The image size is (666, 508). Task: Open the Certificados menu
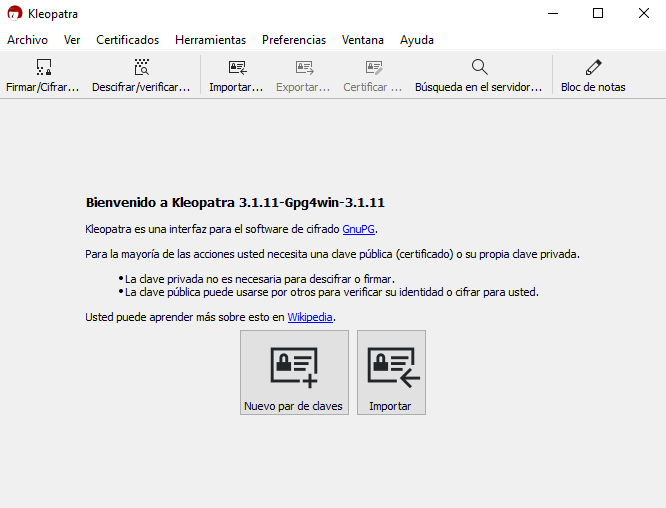coord(127,40)
